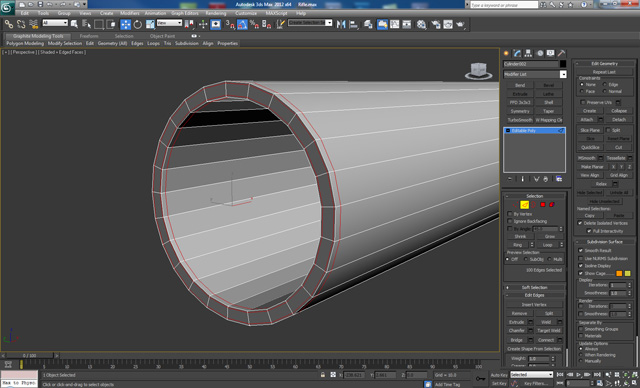The image size is (640, 388).
Task: Collapse the Subdivision Surface rollout
Action: point(605,242)
